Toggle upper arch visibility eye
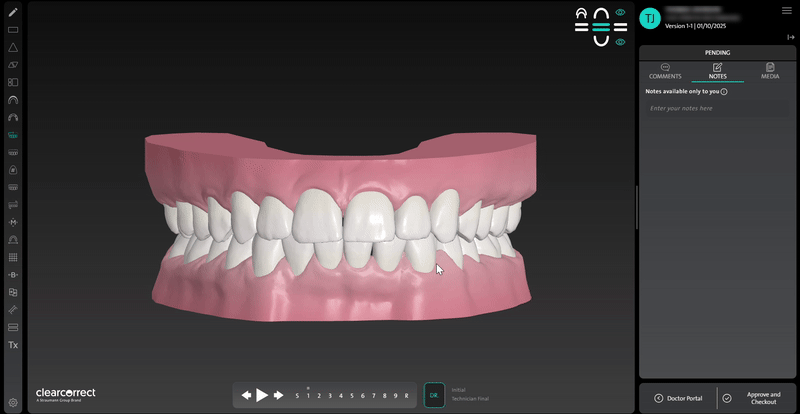The width and height of the screenshot is (800, 414). [x=621, y=13]
